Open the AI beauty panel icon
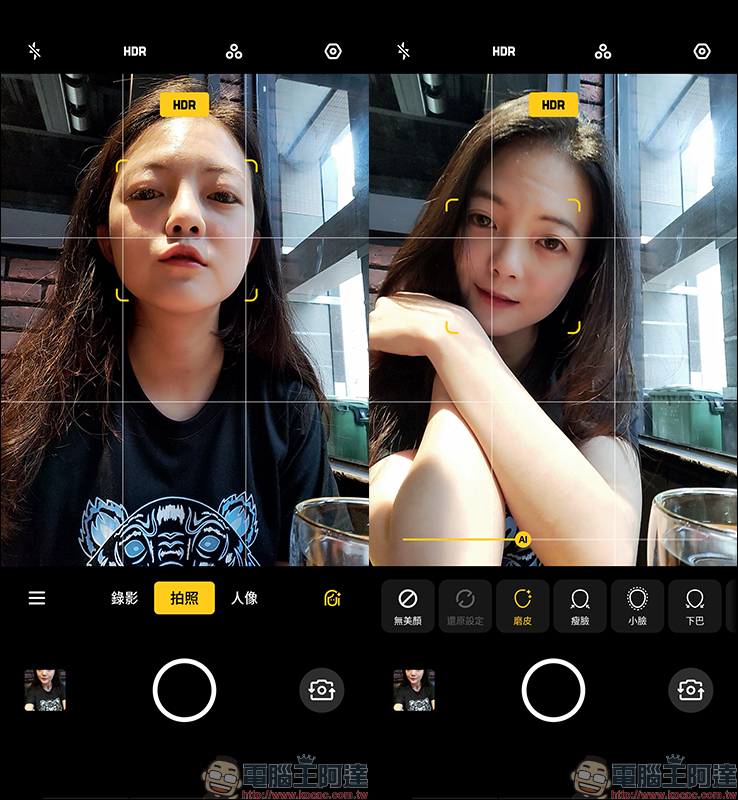This screenshot has width=738, height=800. [333, 598]
